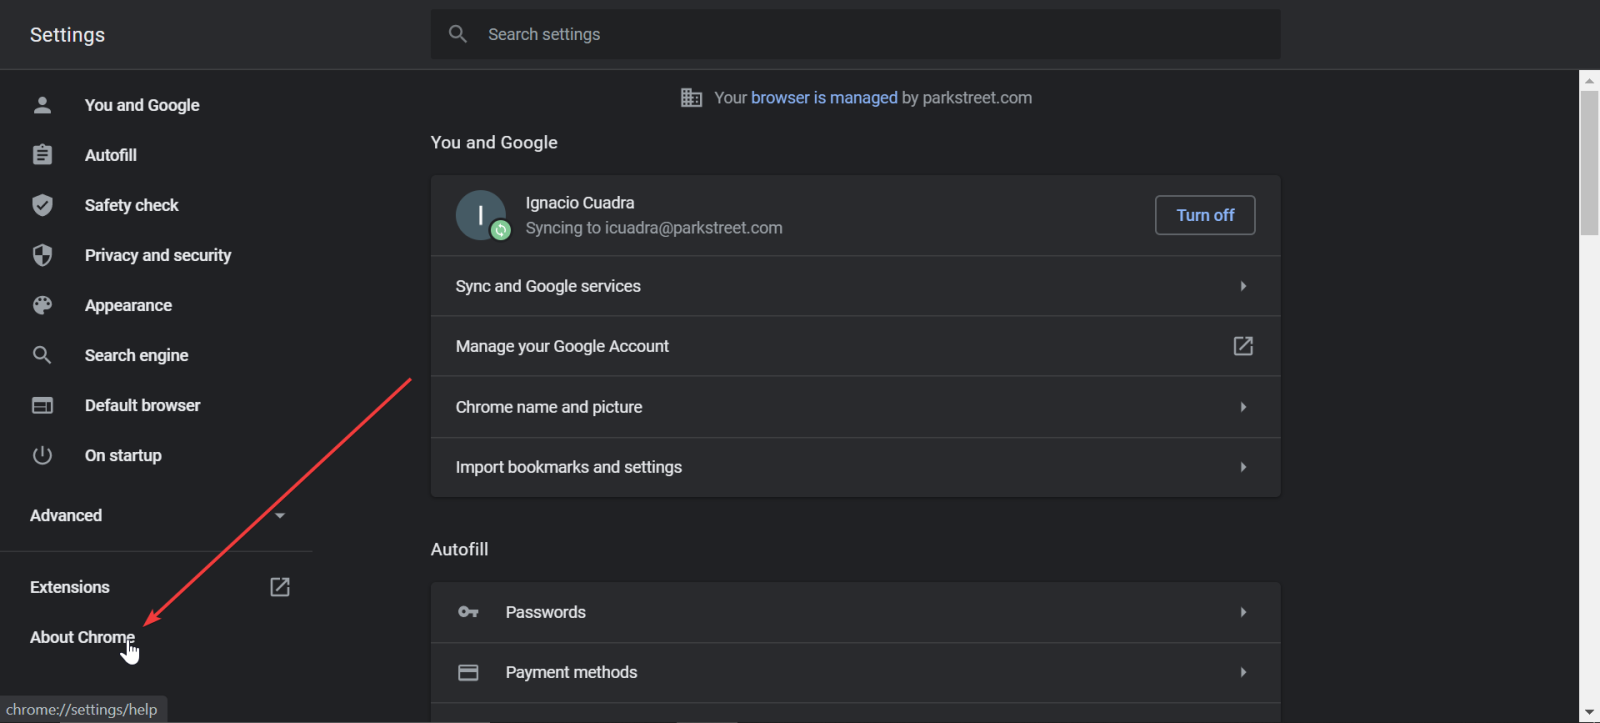Expand Import bookmarks and settings arrow
Viewport: 1600px width, 723px height.
[1243, 467]
